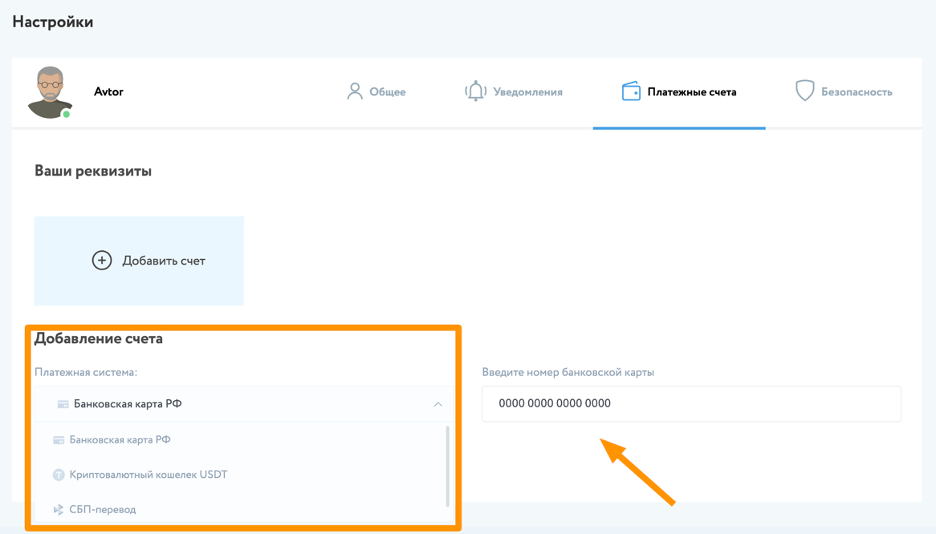
Task: Select the СБП-перевод payment option
Action: 102,510
